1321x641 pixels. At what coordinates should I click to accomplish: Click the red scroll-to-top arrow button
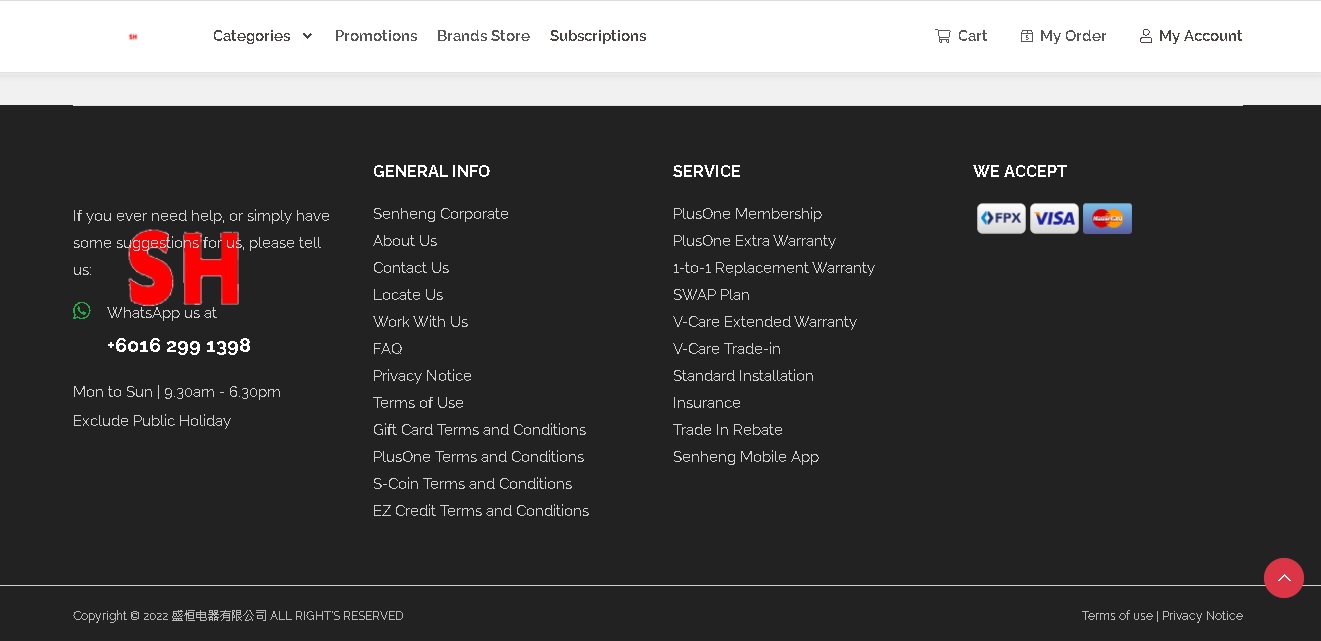[x=1283, y=578]
